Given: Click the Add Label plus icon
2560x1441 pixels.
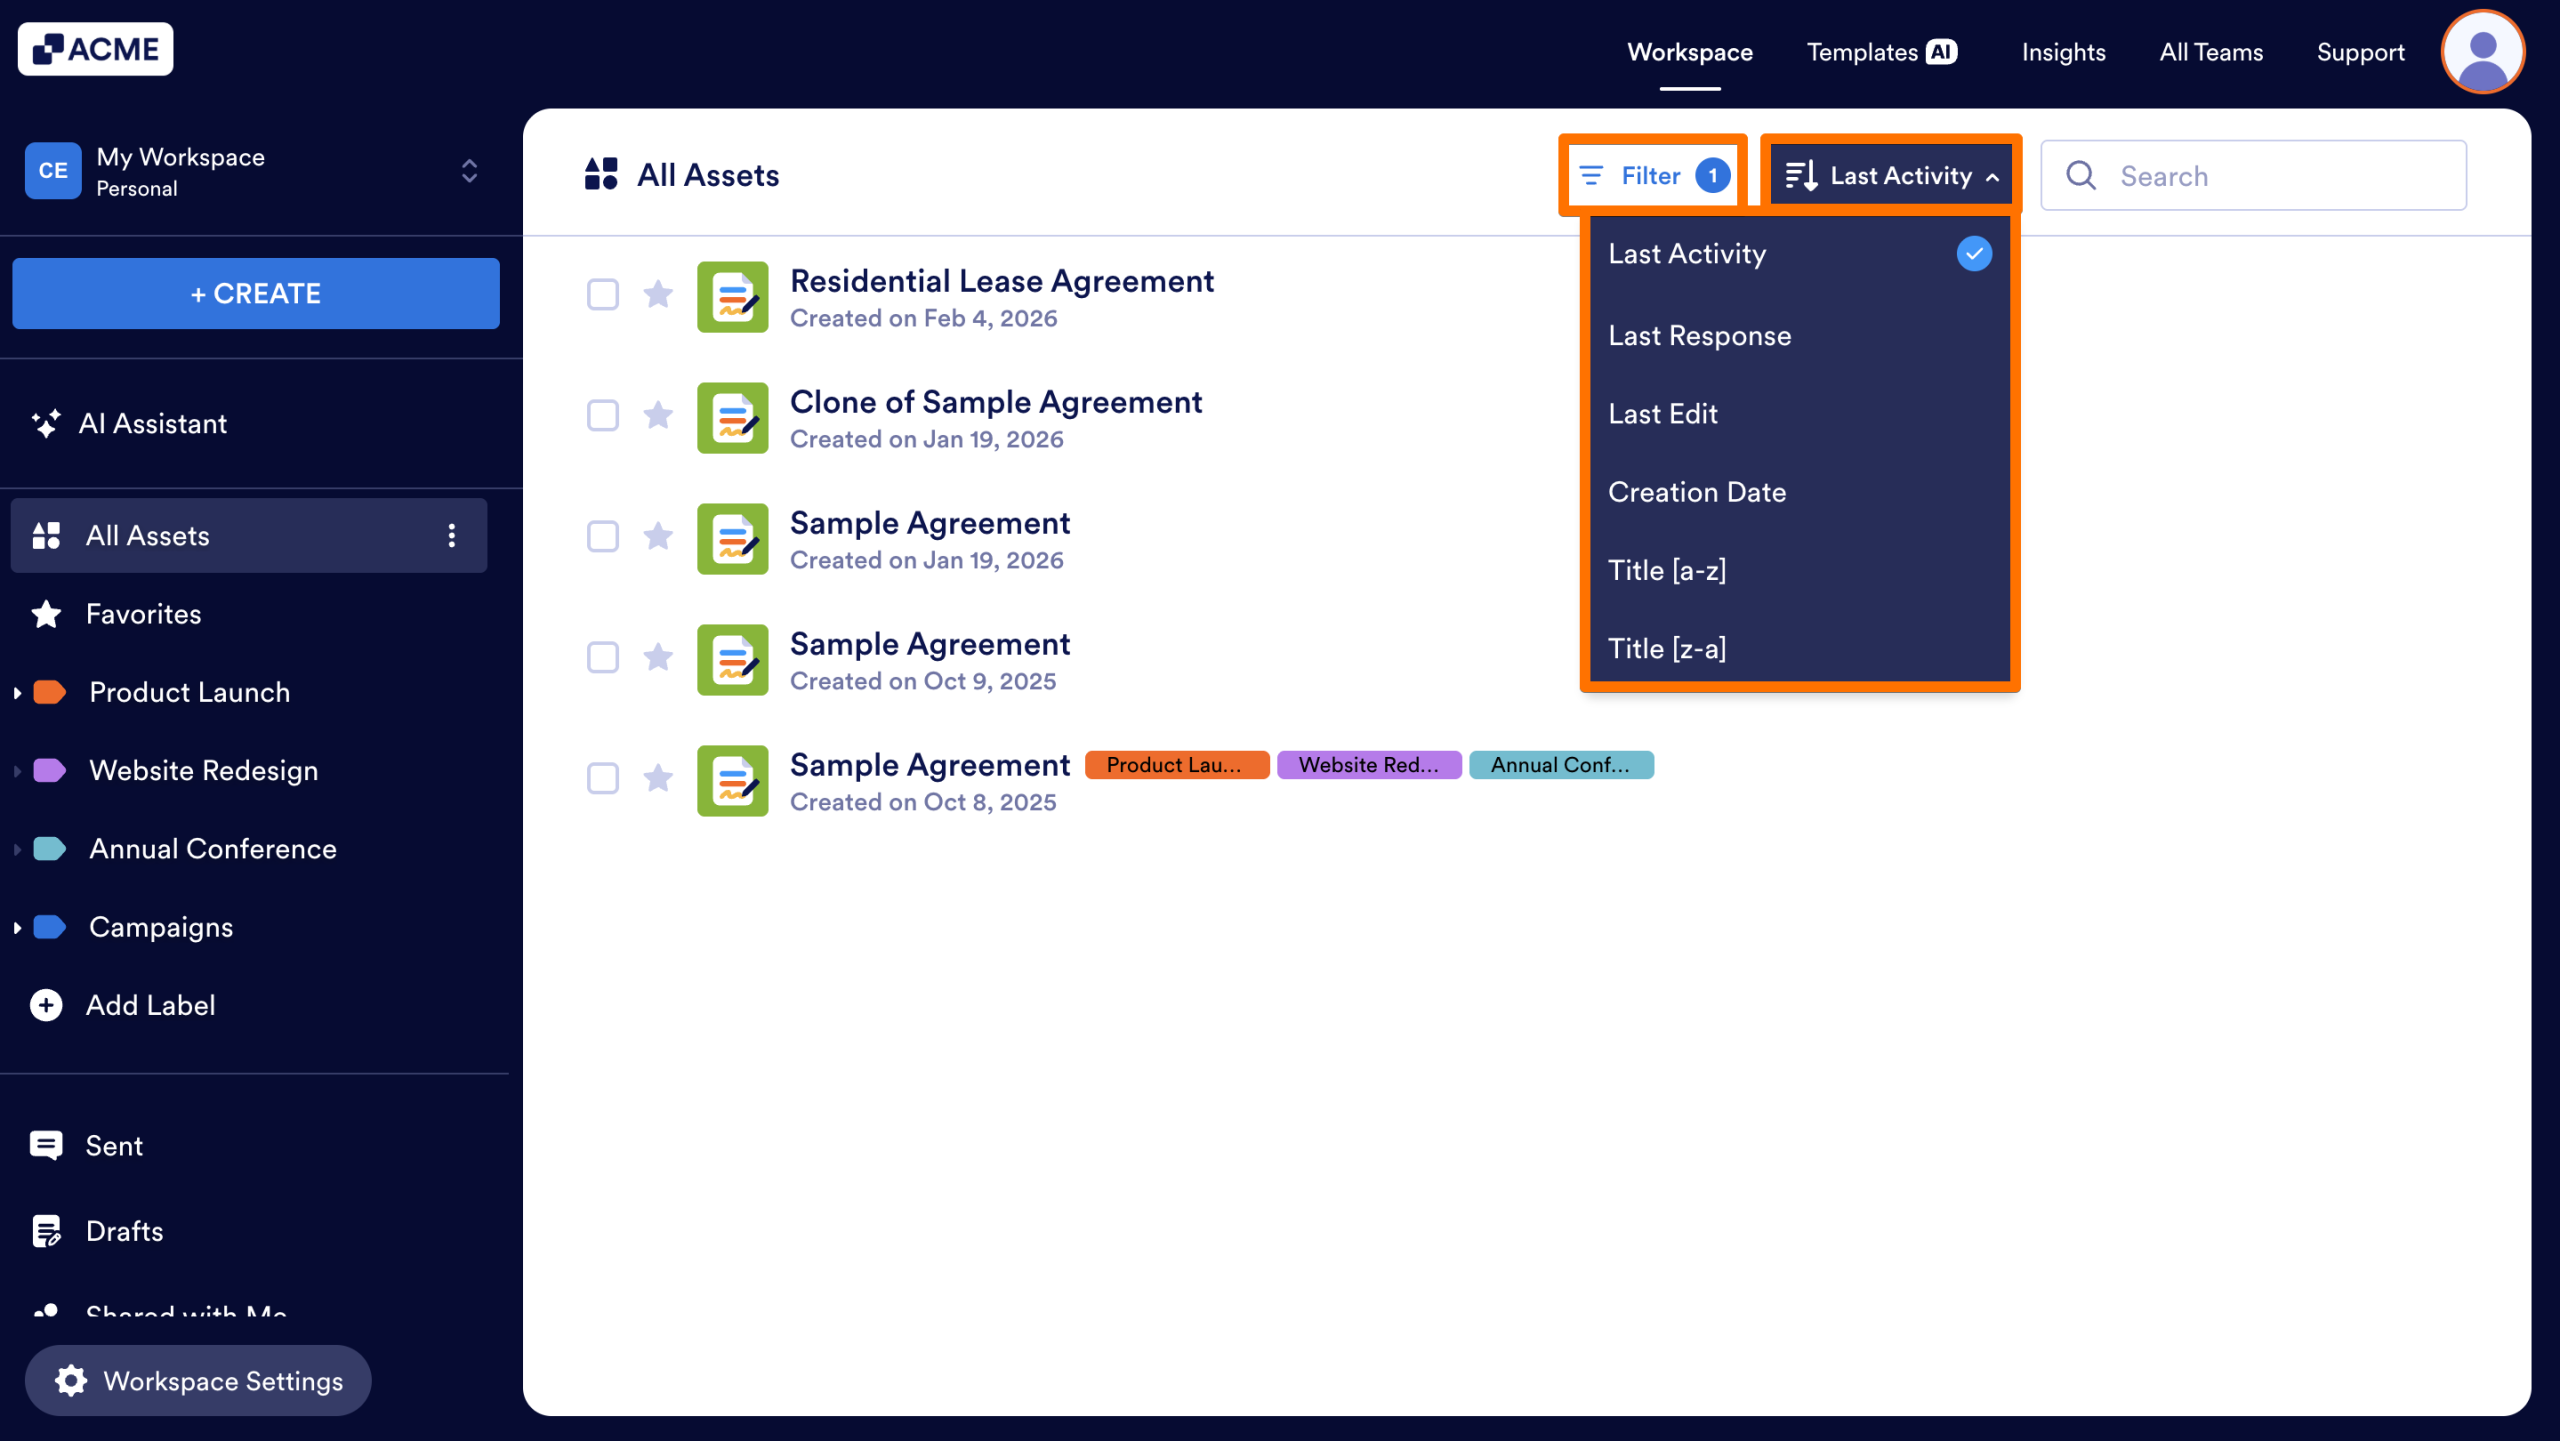Looking at the screenshot, I should [x=46, y=1005].
